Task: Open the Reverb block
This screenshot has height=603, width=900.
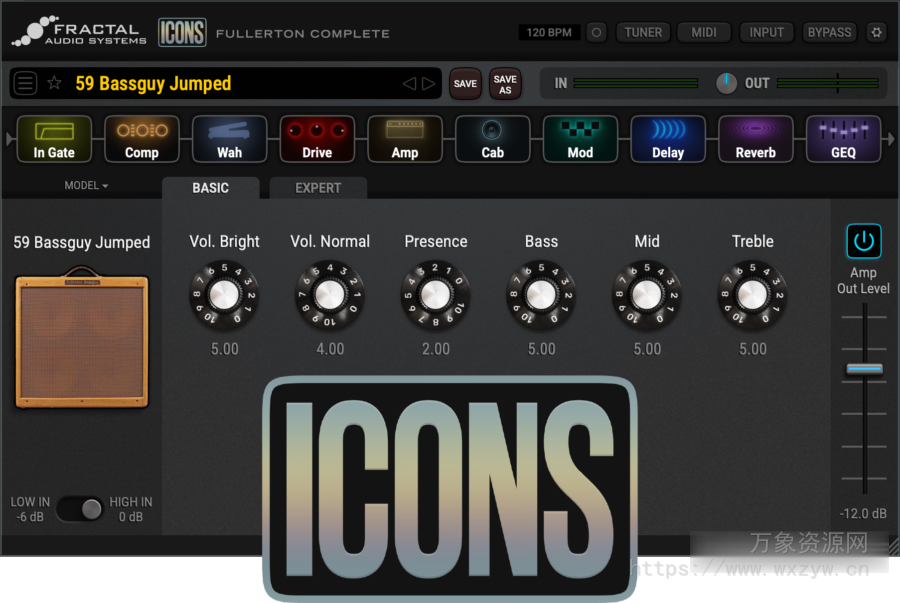Action: point(756,139)
